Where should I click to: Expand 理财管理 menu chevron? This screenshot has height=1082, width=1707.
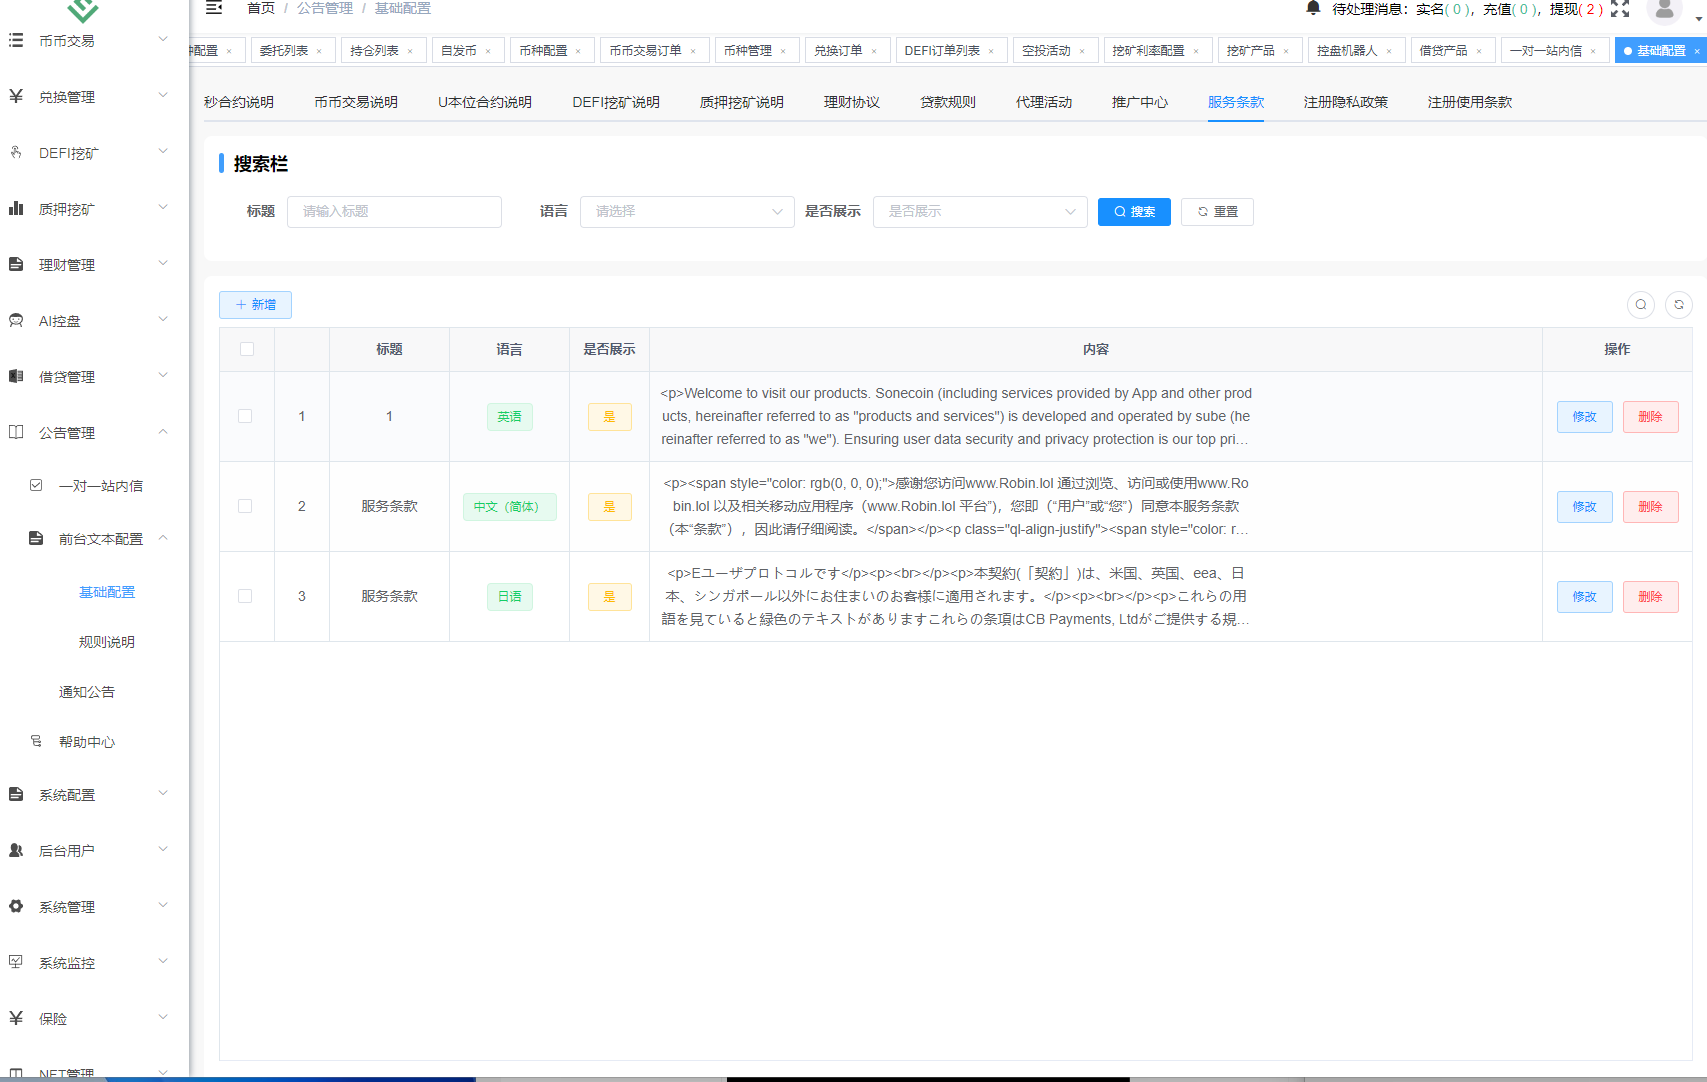click(163, 263)
